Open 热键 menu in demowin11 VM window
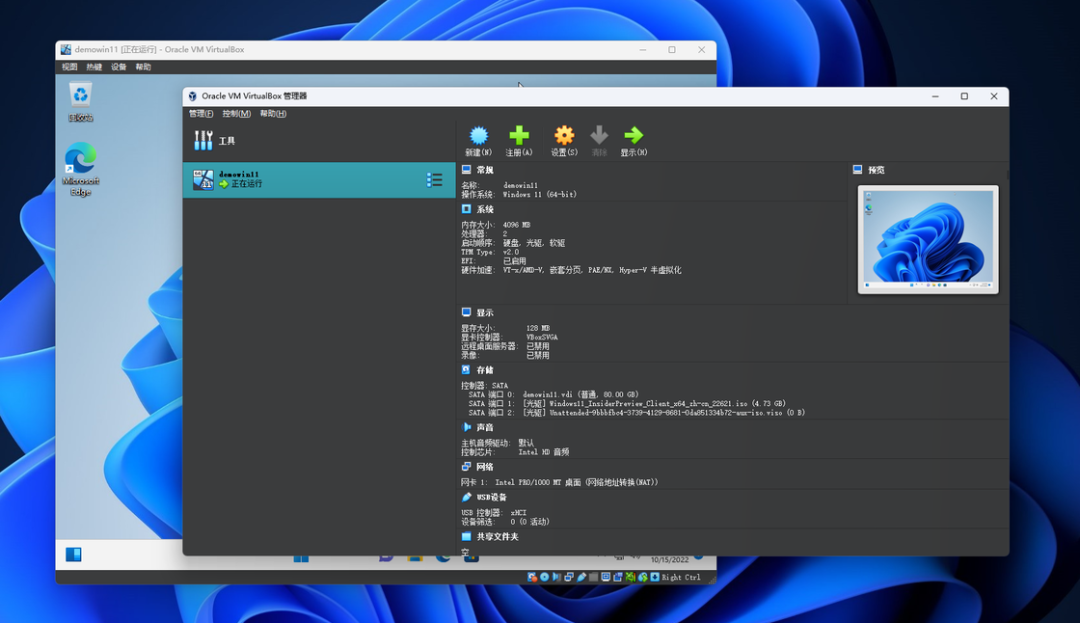Viewport: 1080px width, 623px height. (94, 67)
